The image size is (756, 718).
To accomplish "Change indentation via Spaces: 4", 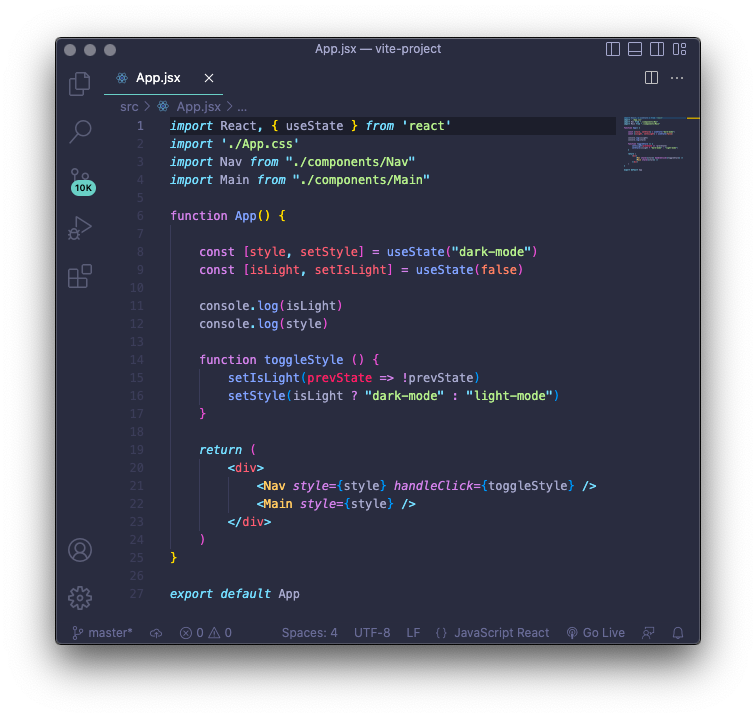I will pyautogui.click(x=310, y=633).
